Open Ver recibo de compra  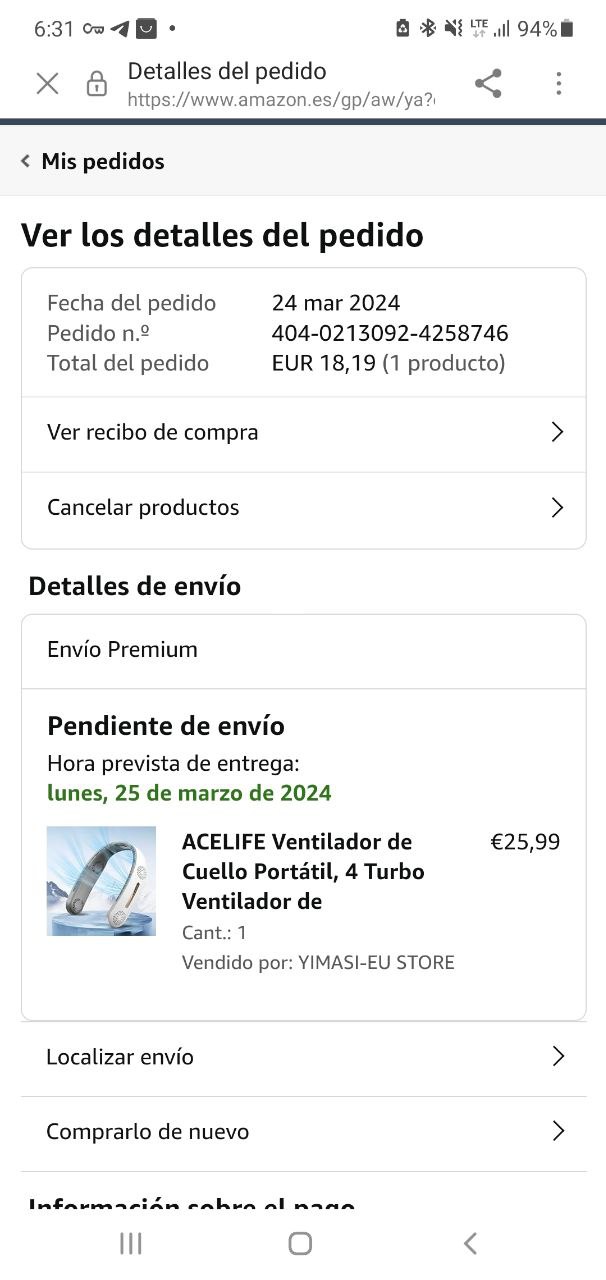152,432
